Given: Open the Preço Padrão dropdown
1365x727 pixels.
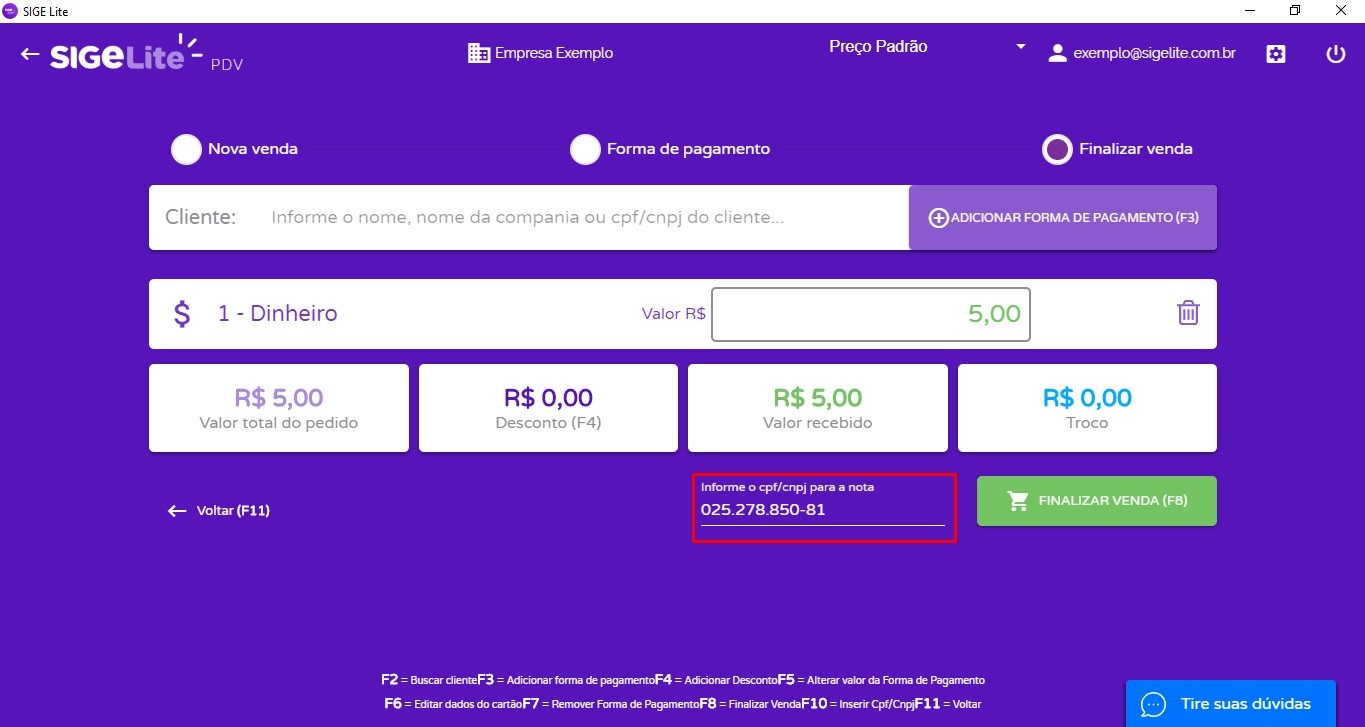Looking at the screenshot, I should point(878,46).
